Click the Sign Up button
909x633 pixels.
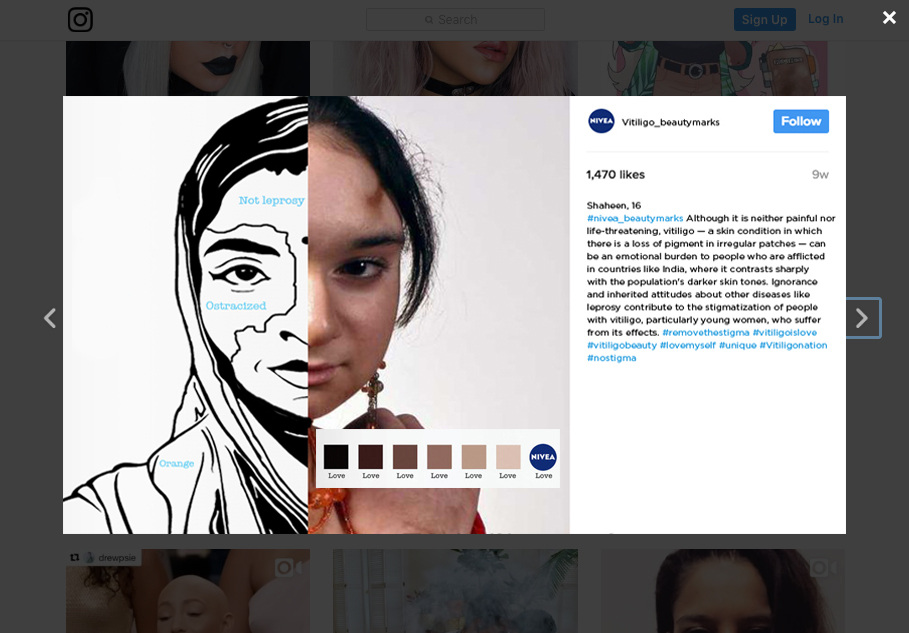tap(764, 19)
